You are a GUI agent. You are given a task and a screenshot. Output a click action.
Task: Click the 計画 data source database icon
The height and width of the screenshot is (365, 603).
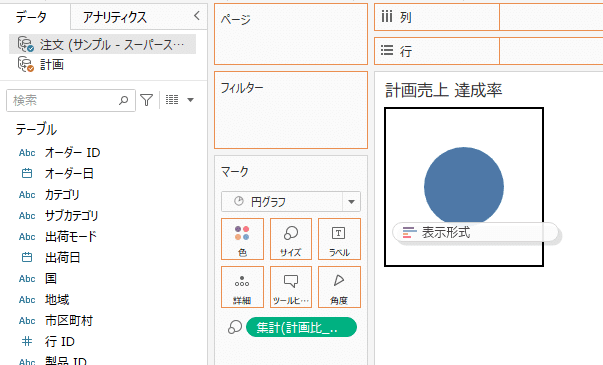(26, 64)
